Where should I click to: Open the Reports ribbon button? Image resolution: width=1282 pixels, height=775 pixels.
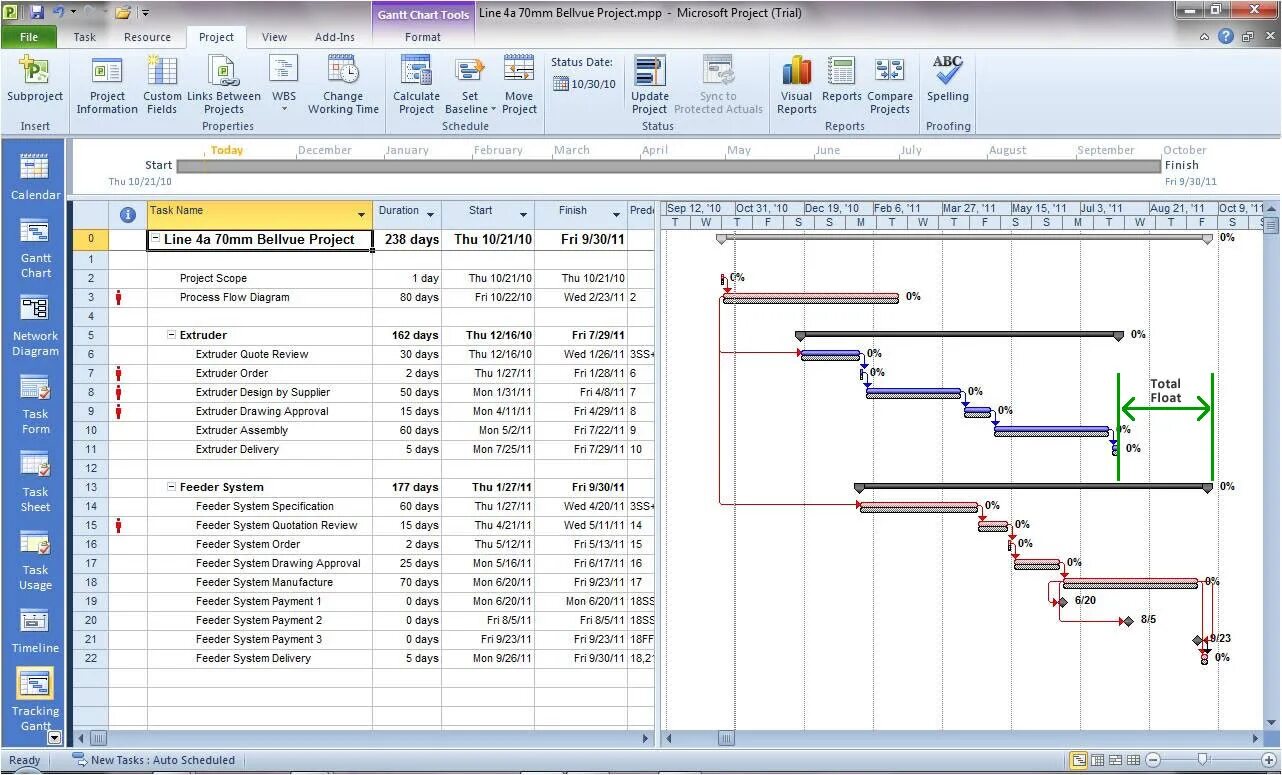click(842, 80)
